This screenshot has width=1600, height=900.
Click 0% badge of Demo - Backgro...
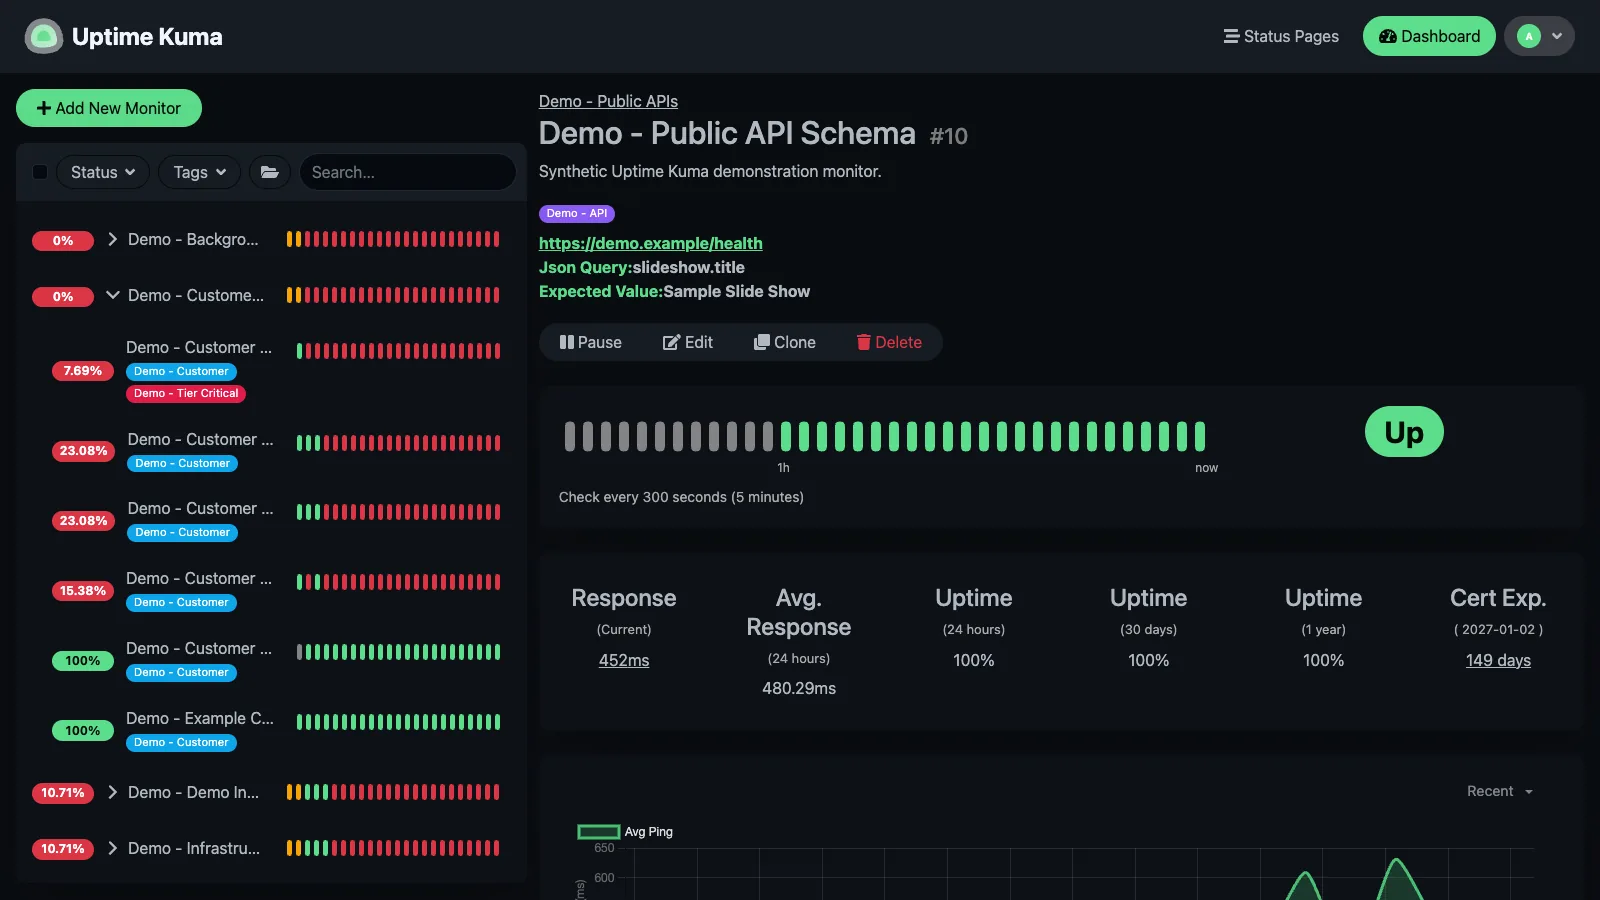pyautogui.click(x=63, y=241)
